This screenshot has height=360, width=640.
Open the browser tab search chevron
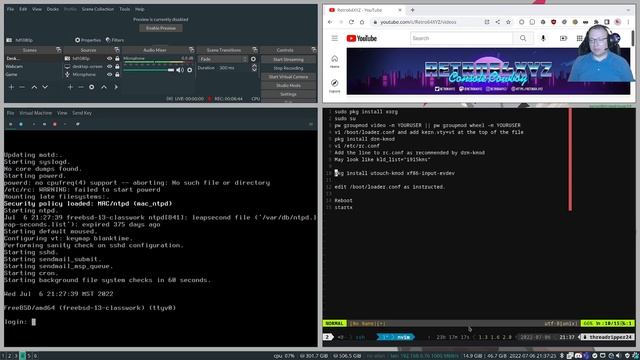(628, 10)
